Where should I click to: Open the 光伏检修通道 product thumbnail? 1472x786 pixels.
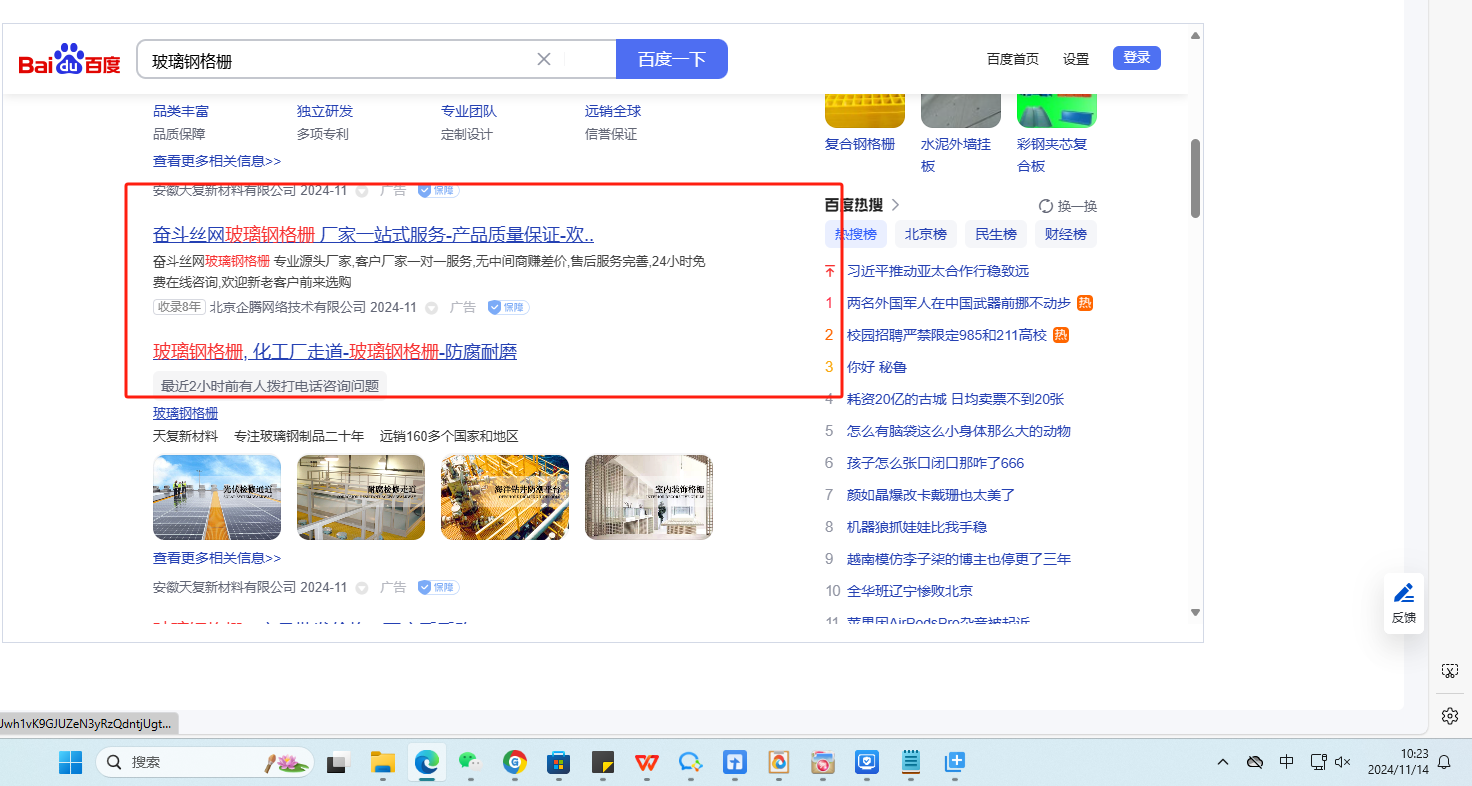coord(217,497)
